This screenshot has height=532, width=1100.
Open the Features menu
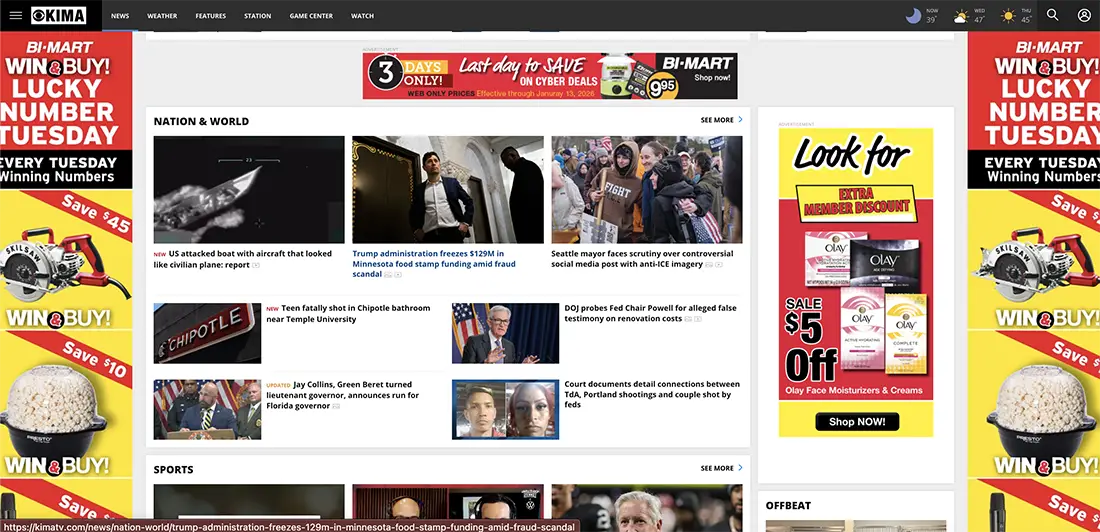210,15
